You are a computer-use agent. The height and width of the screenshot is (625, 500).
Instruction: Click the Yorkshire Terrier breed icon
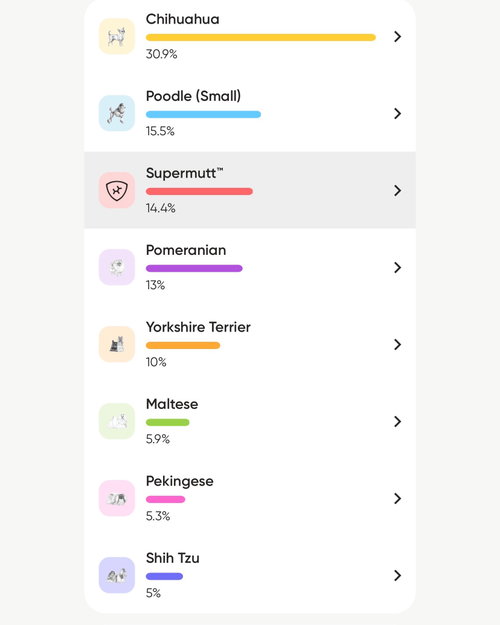(x=117, y=344)
